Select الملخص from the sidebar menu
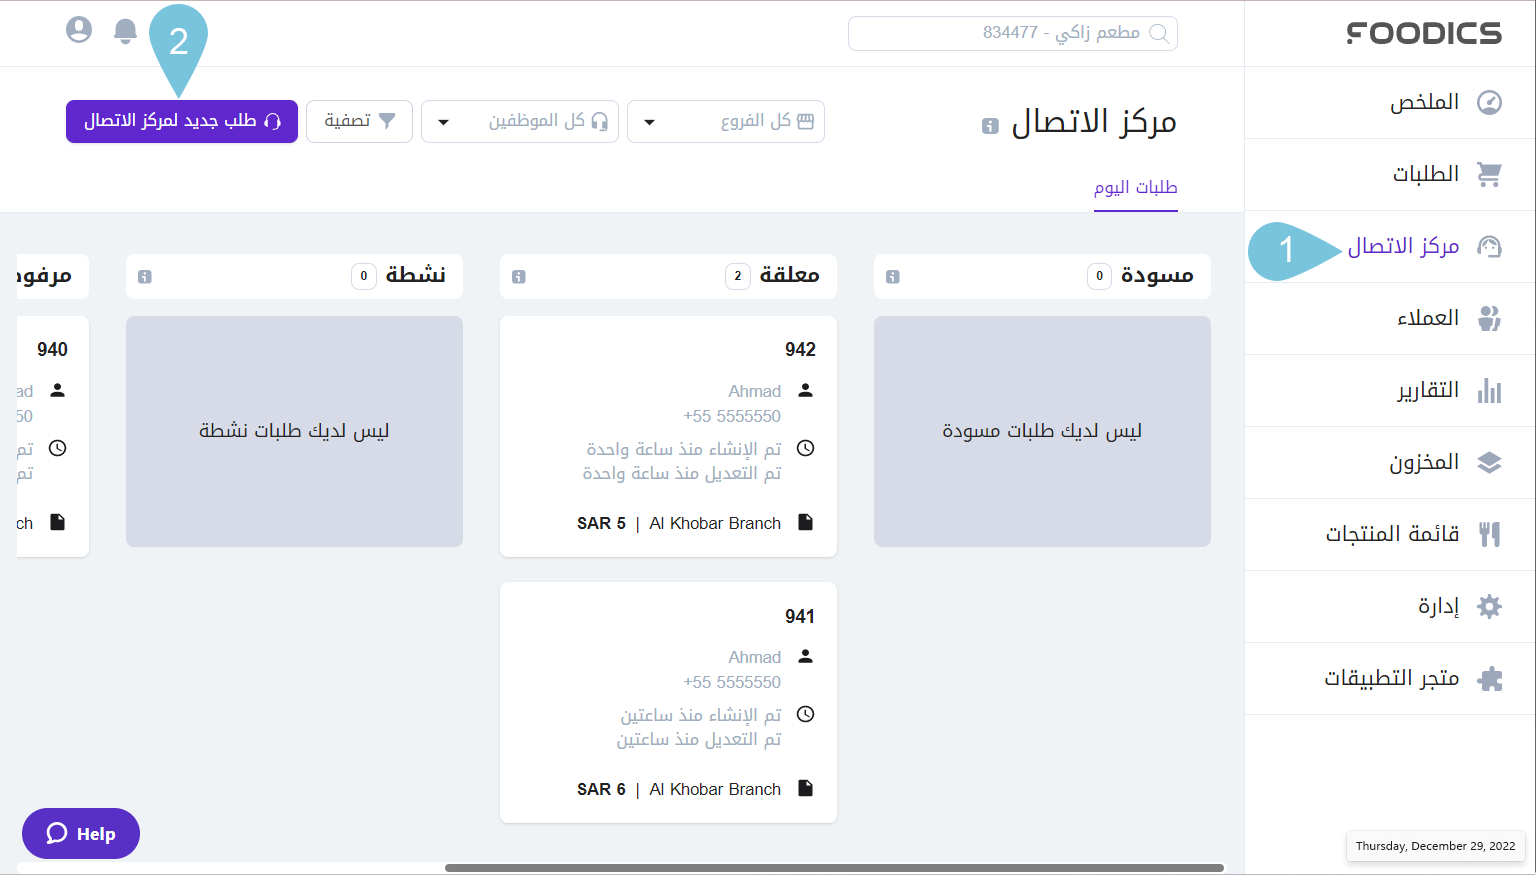 [1489, 101]
